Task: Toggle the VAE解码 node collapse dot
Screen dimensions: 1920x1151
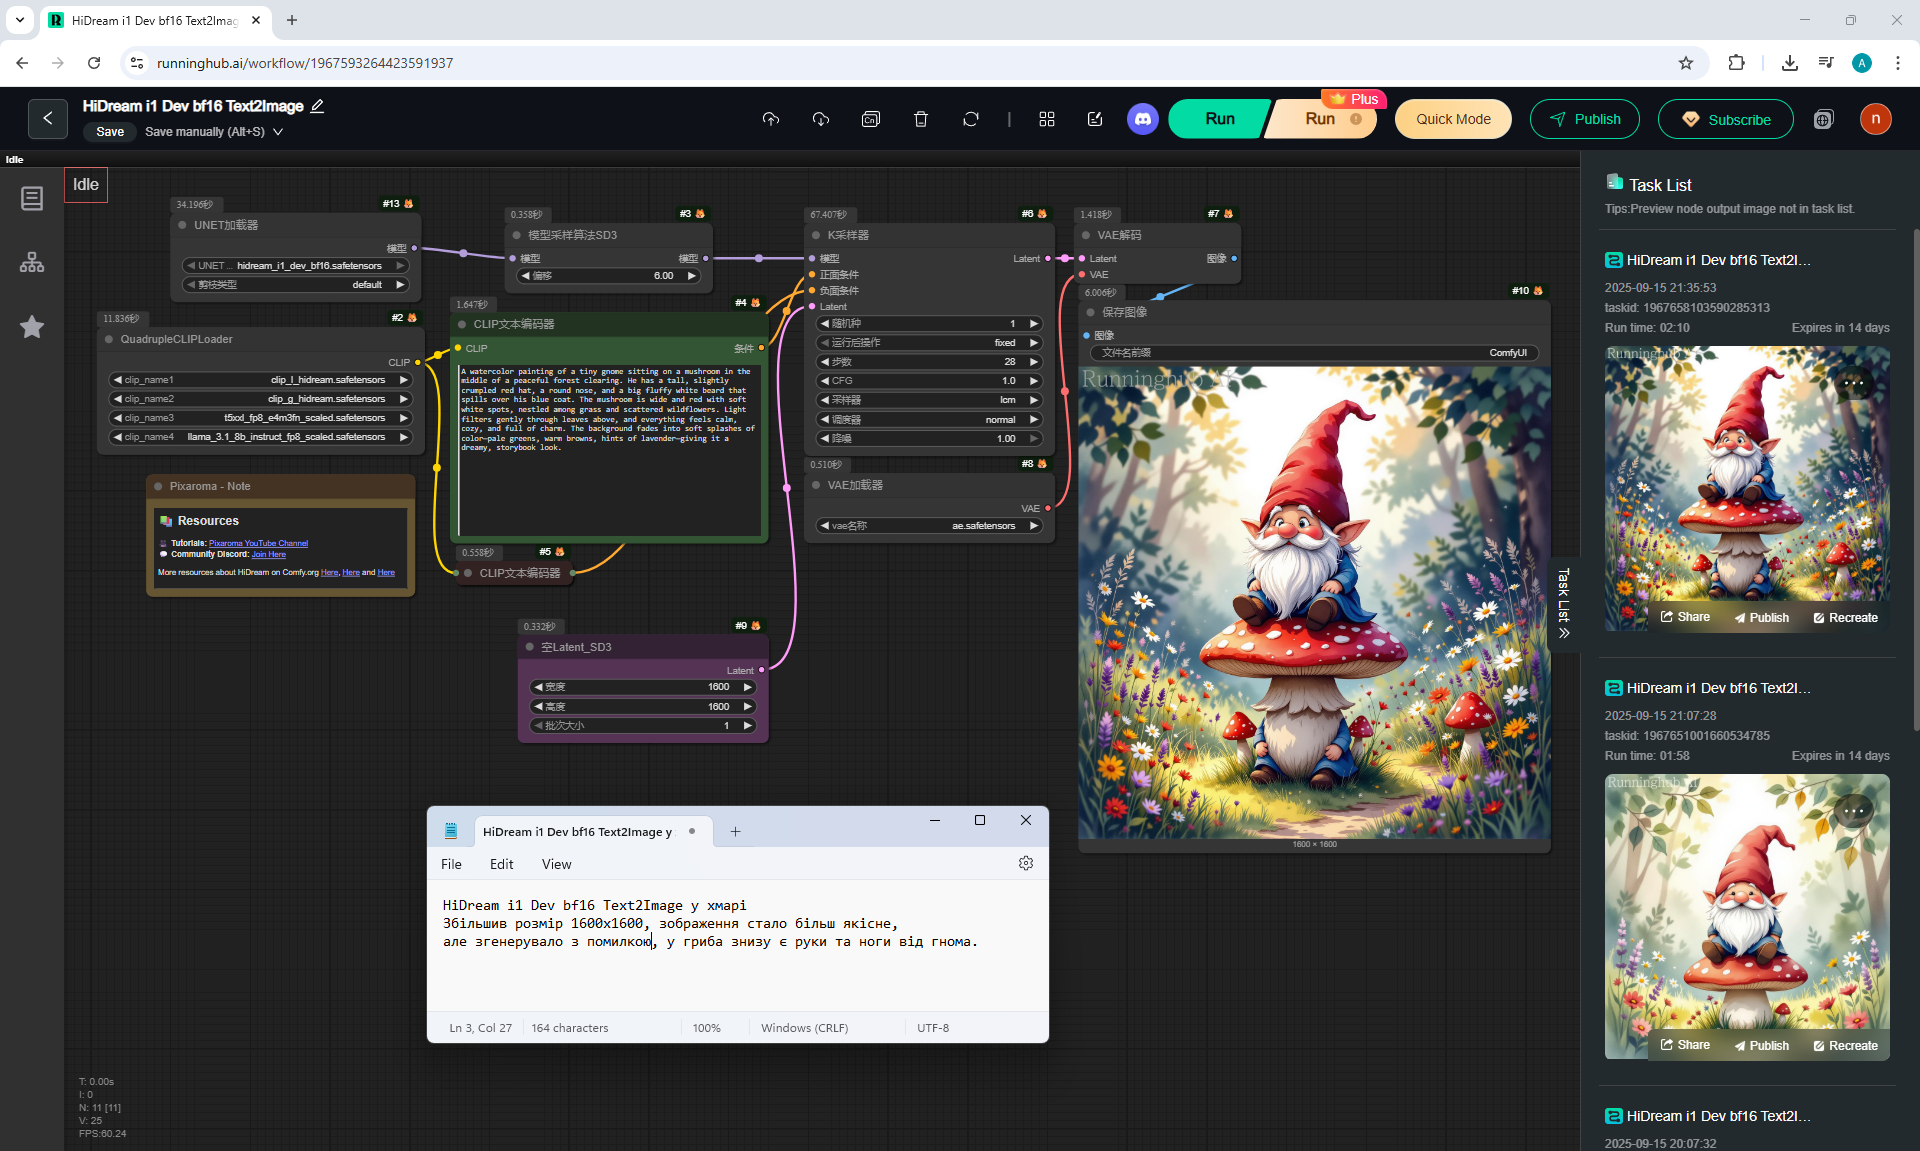Action: 1086,235
